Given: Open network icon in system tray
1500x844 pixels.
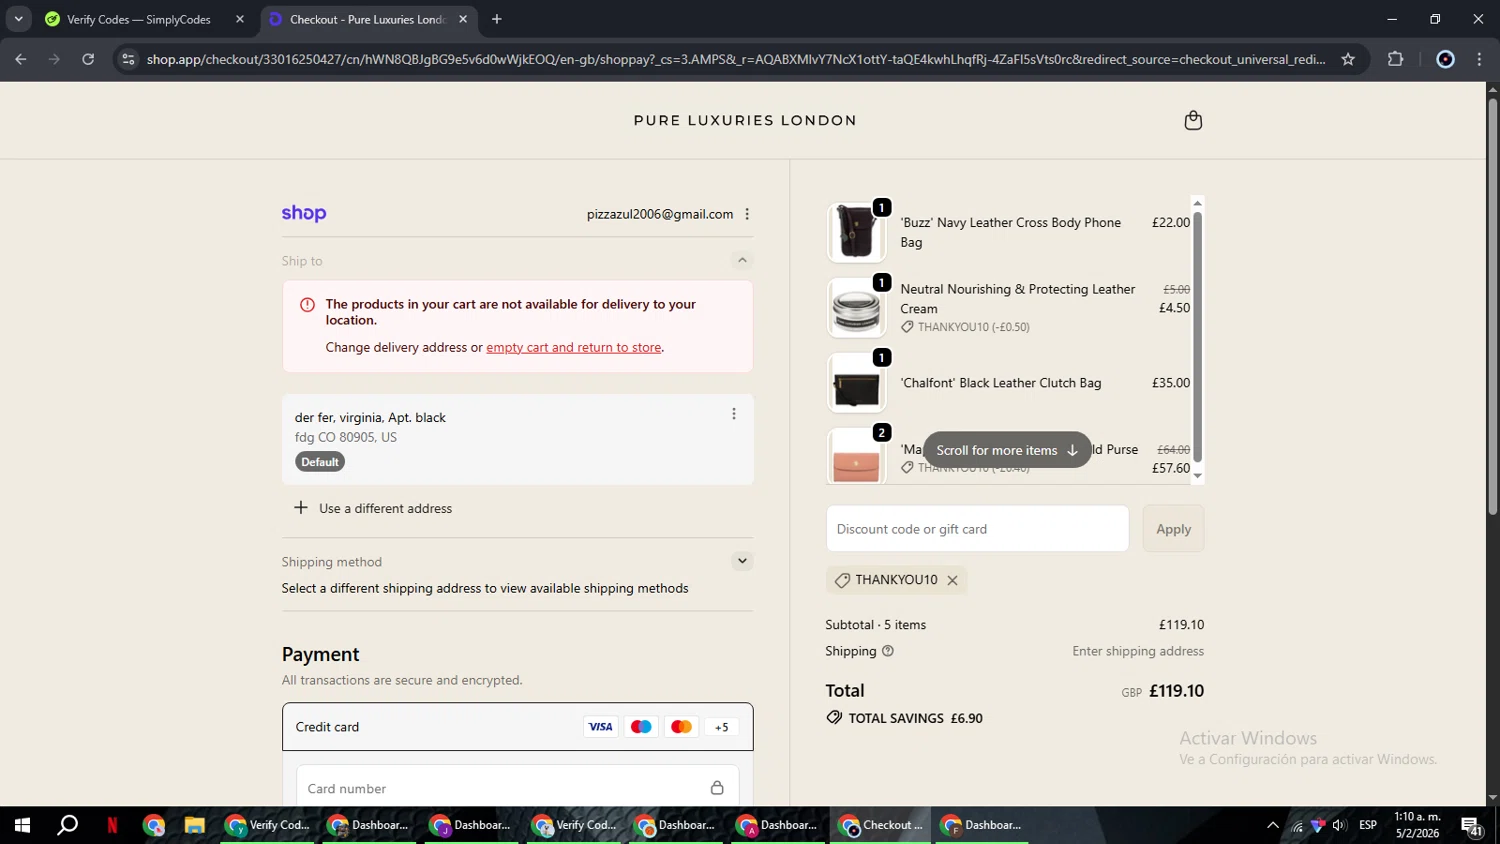Looking at the screenshot, I should (x=1297, y=825).
